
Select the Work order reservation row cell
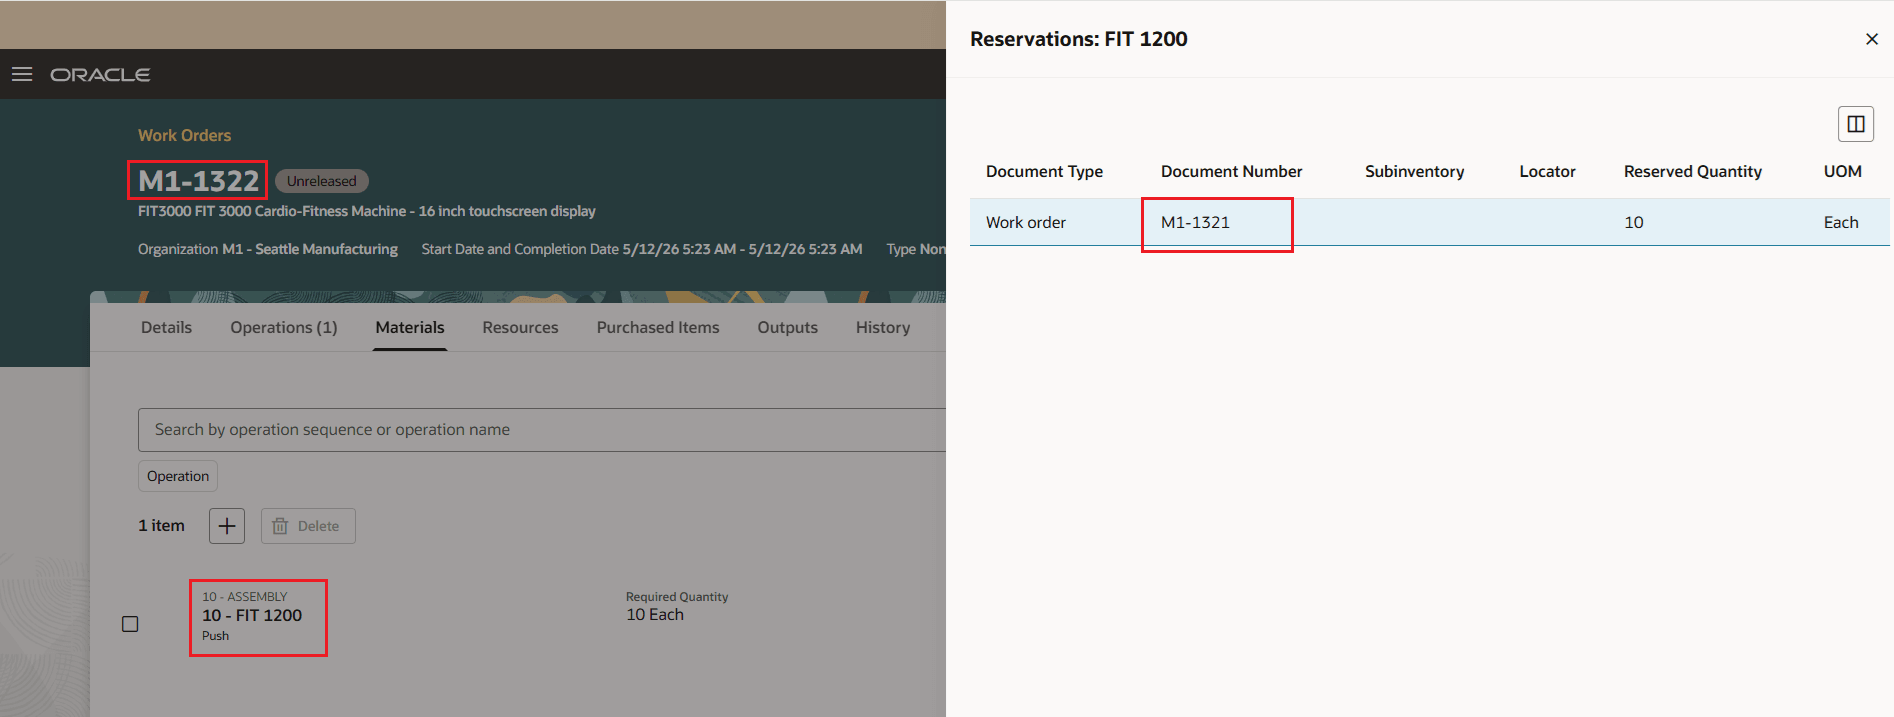(1026, 222)
